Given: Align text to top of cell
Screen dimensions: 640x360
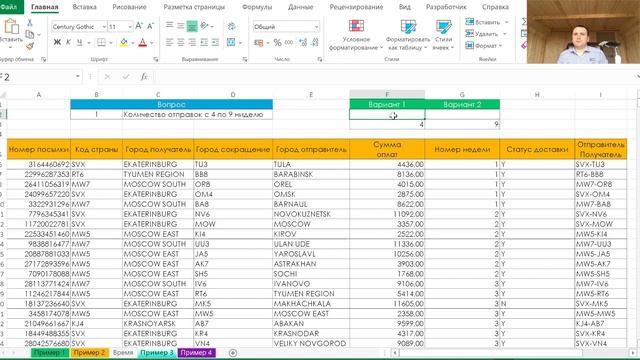Looking at the screenshot, I should pos(169,26).
